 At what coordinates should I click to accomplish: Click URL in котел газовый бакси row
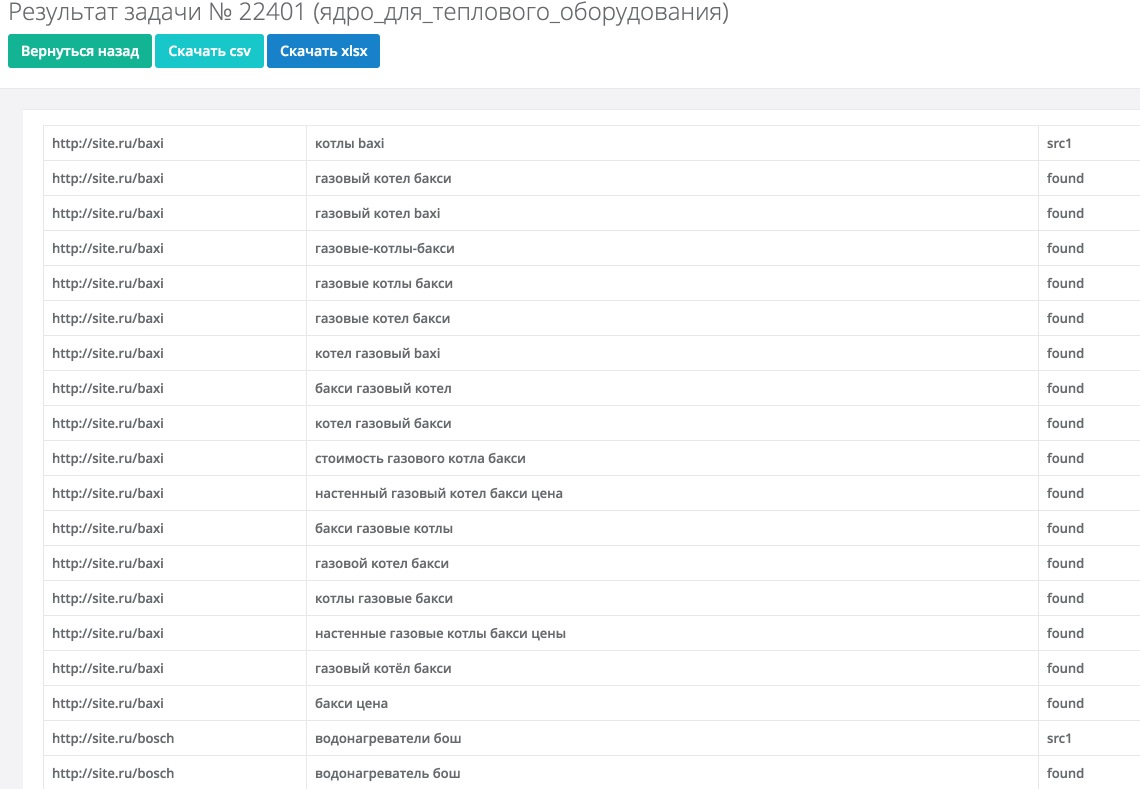click(x=108, y=422)
